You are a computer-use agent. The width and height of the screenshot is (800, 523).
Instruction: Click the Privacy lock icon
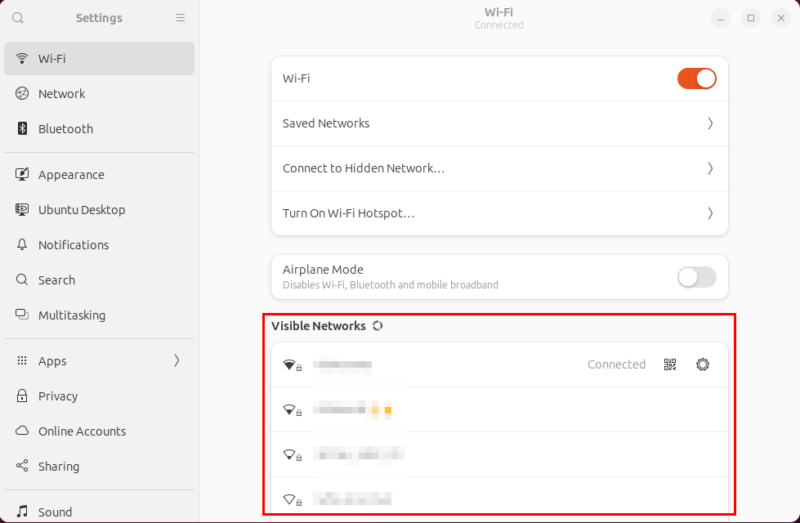(22, 396)
